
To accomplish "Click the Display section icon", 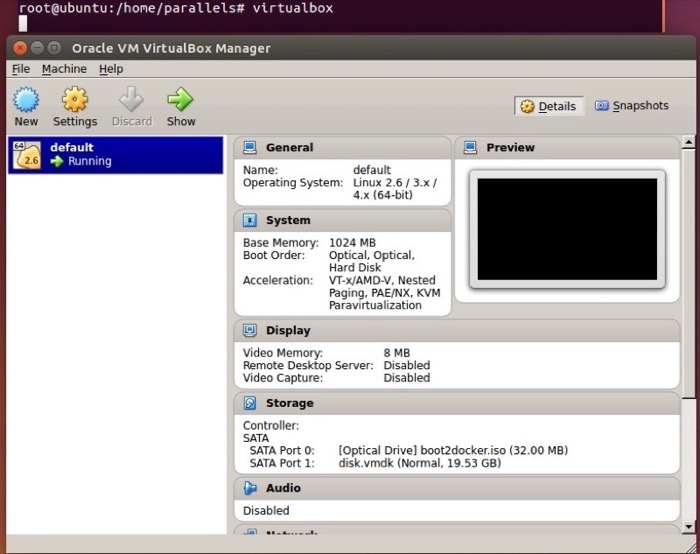I will point(250,330).
